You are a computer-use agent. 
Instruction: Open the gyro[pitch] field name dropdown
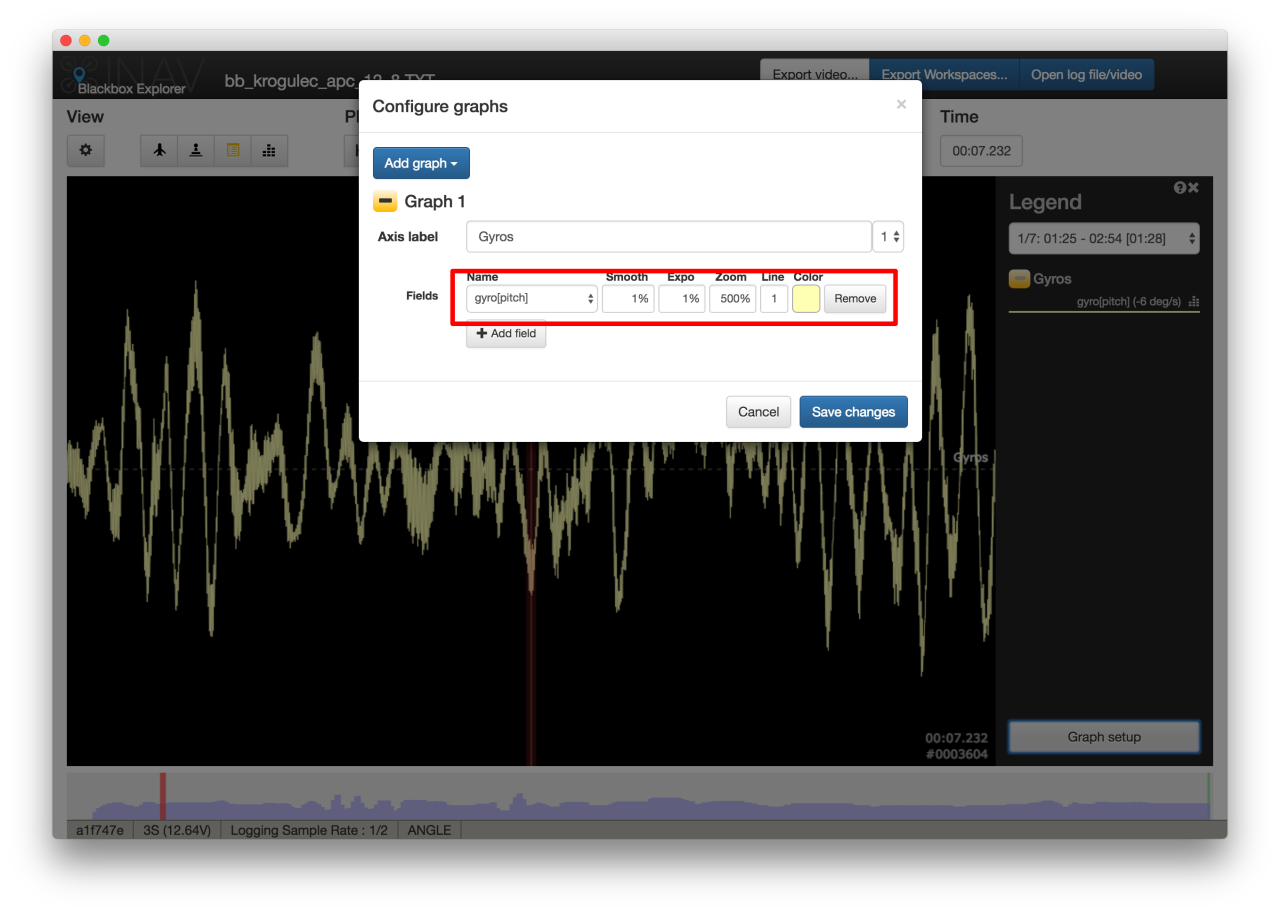[x=531, y=298]
